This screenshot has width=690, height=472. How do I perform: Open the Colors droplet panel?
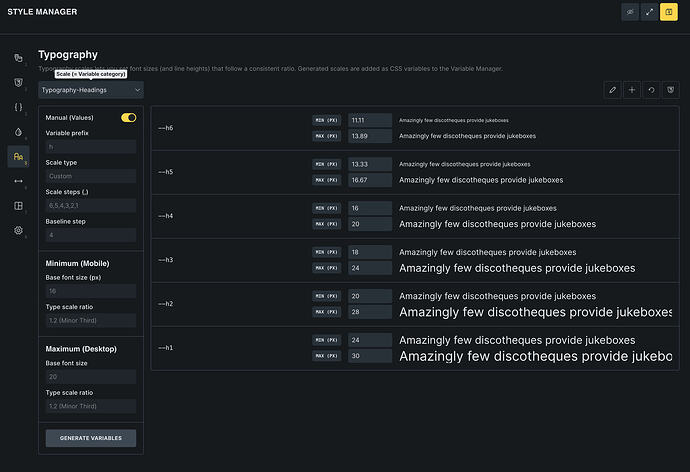point(18,132)
